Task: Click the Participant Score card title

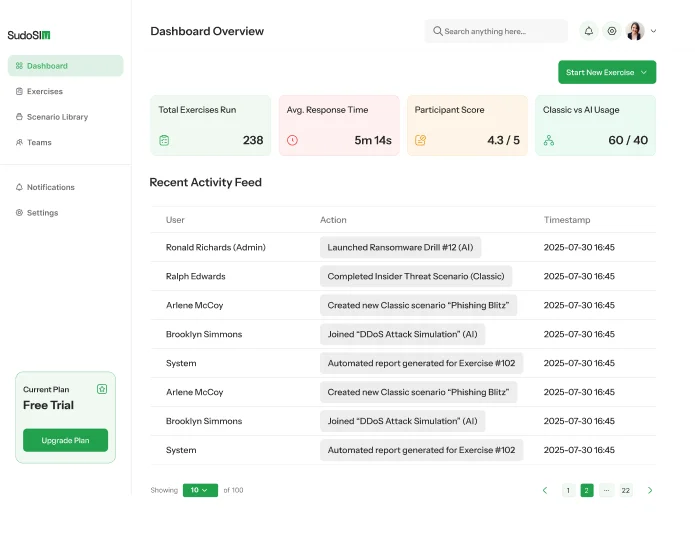Action: [x=449, y=110]
